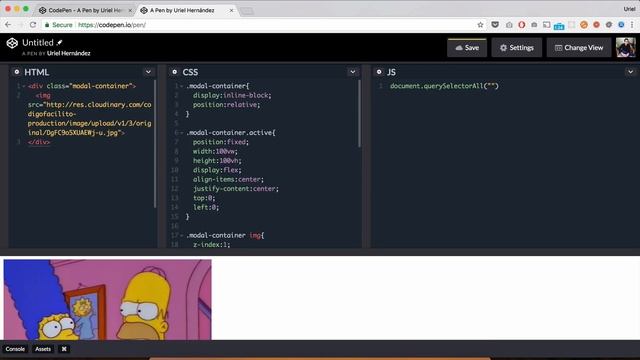Click the document.querySelectorAll line in JS

[x=444, y=86]
